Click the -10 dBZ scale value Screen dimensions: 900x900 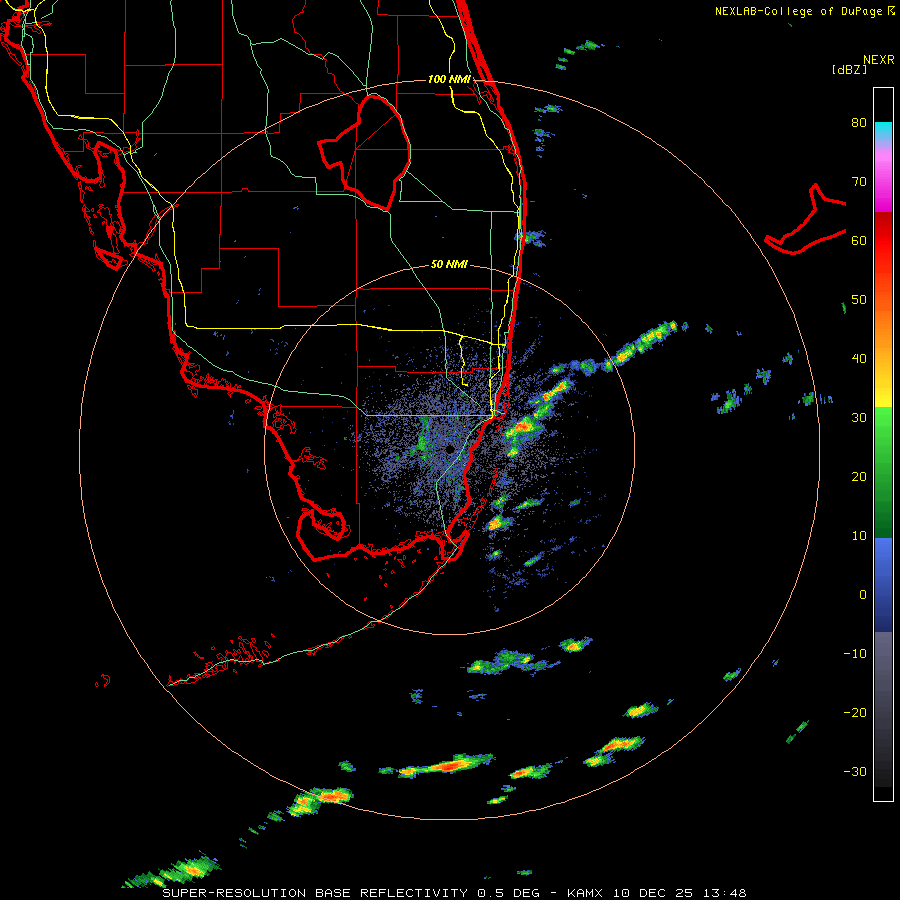pyautogui.click(x=855, y=653)
